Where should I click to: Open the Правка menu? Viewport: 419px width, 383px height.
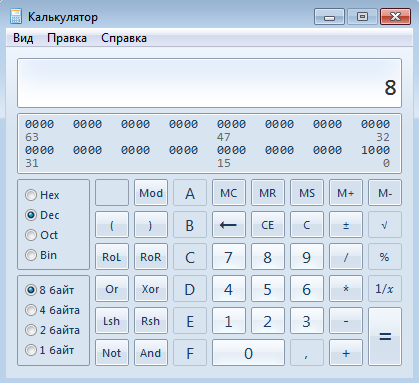click(x=67, y=38)
